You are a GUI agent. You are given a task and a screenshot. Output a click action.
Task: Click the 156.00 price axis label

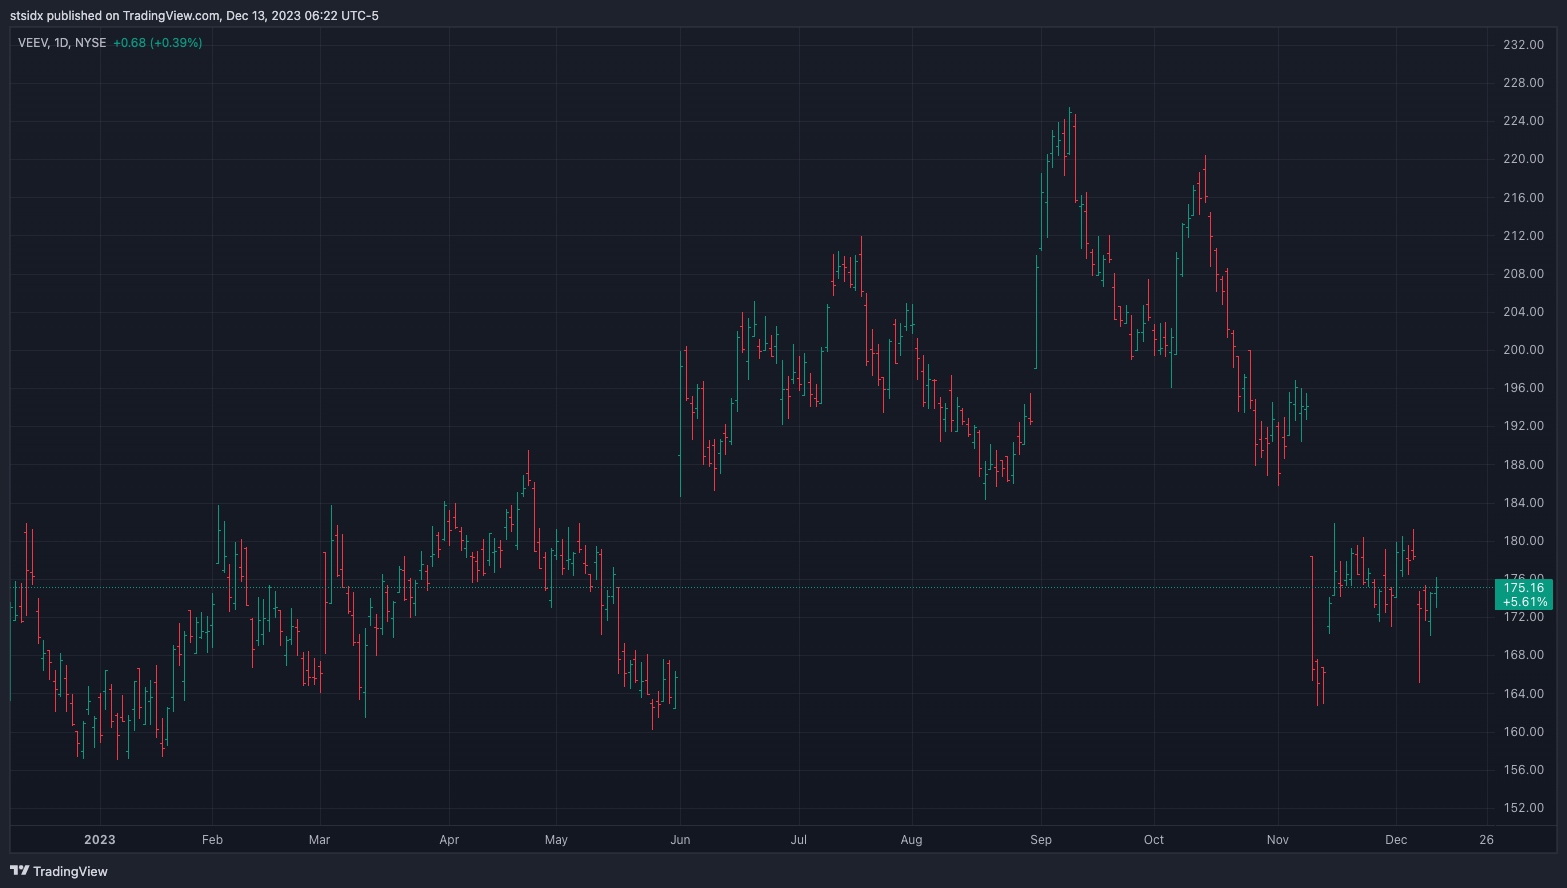(1524, 770)
